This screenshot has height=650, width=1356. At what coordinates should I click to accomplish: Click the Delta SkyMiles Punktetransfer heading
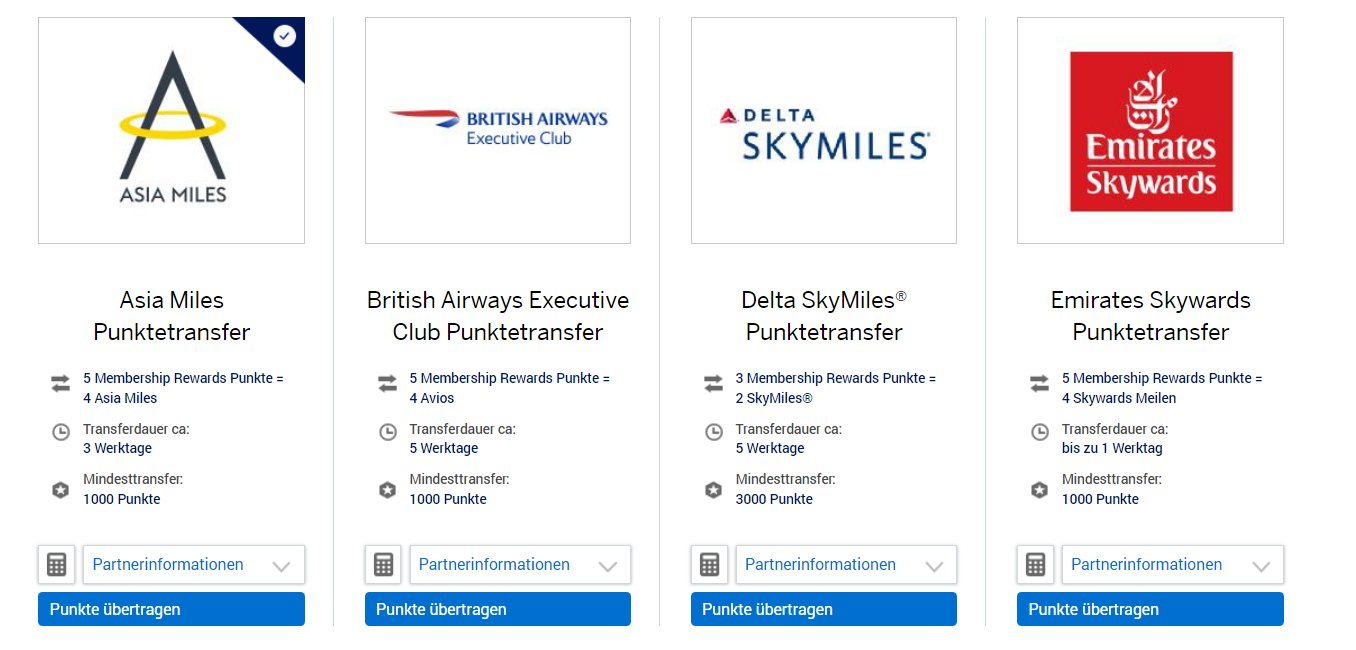823,316
